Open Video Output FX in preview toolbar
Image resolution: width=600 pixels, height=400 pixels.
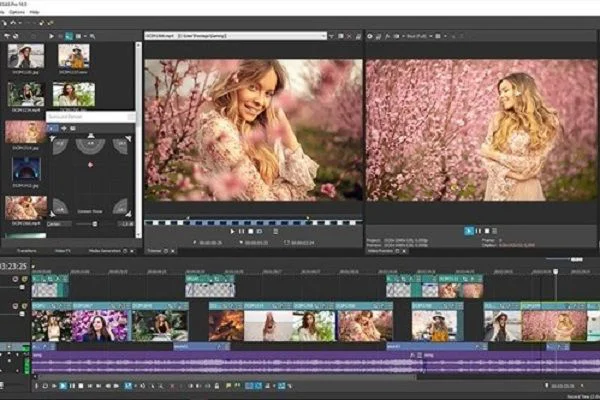click(x=387, y=36)
